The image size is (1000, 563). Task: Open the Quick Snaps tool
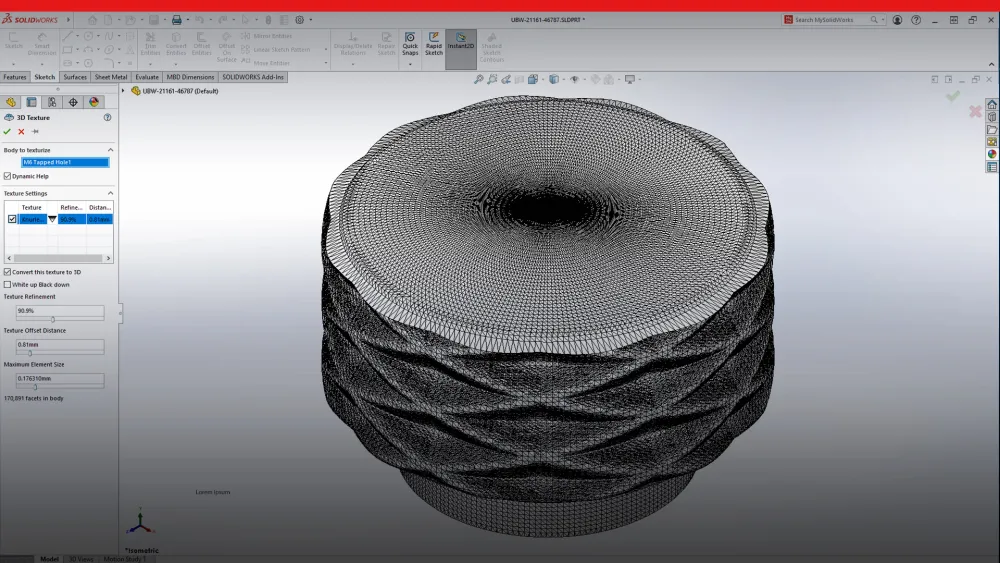pyautogui.click(x=410, y=44)
